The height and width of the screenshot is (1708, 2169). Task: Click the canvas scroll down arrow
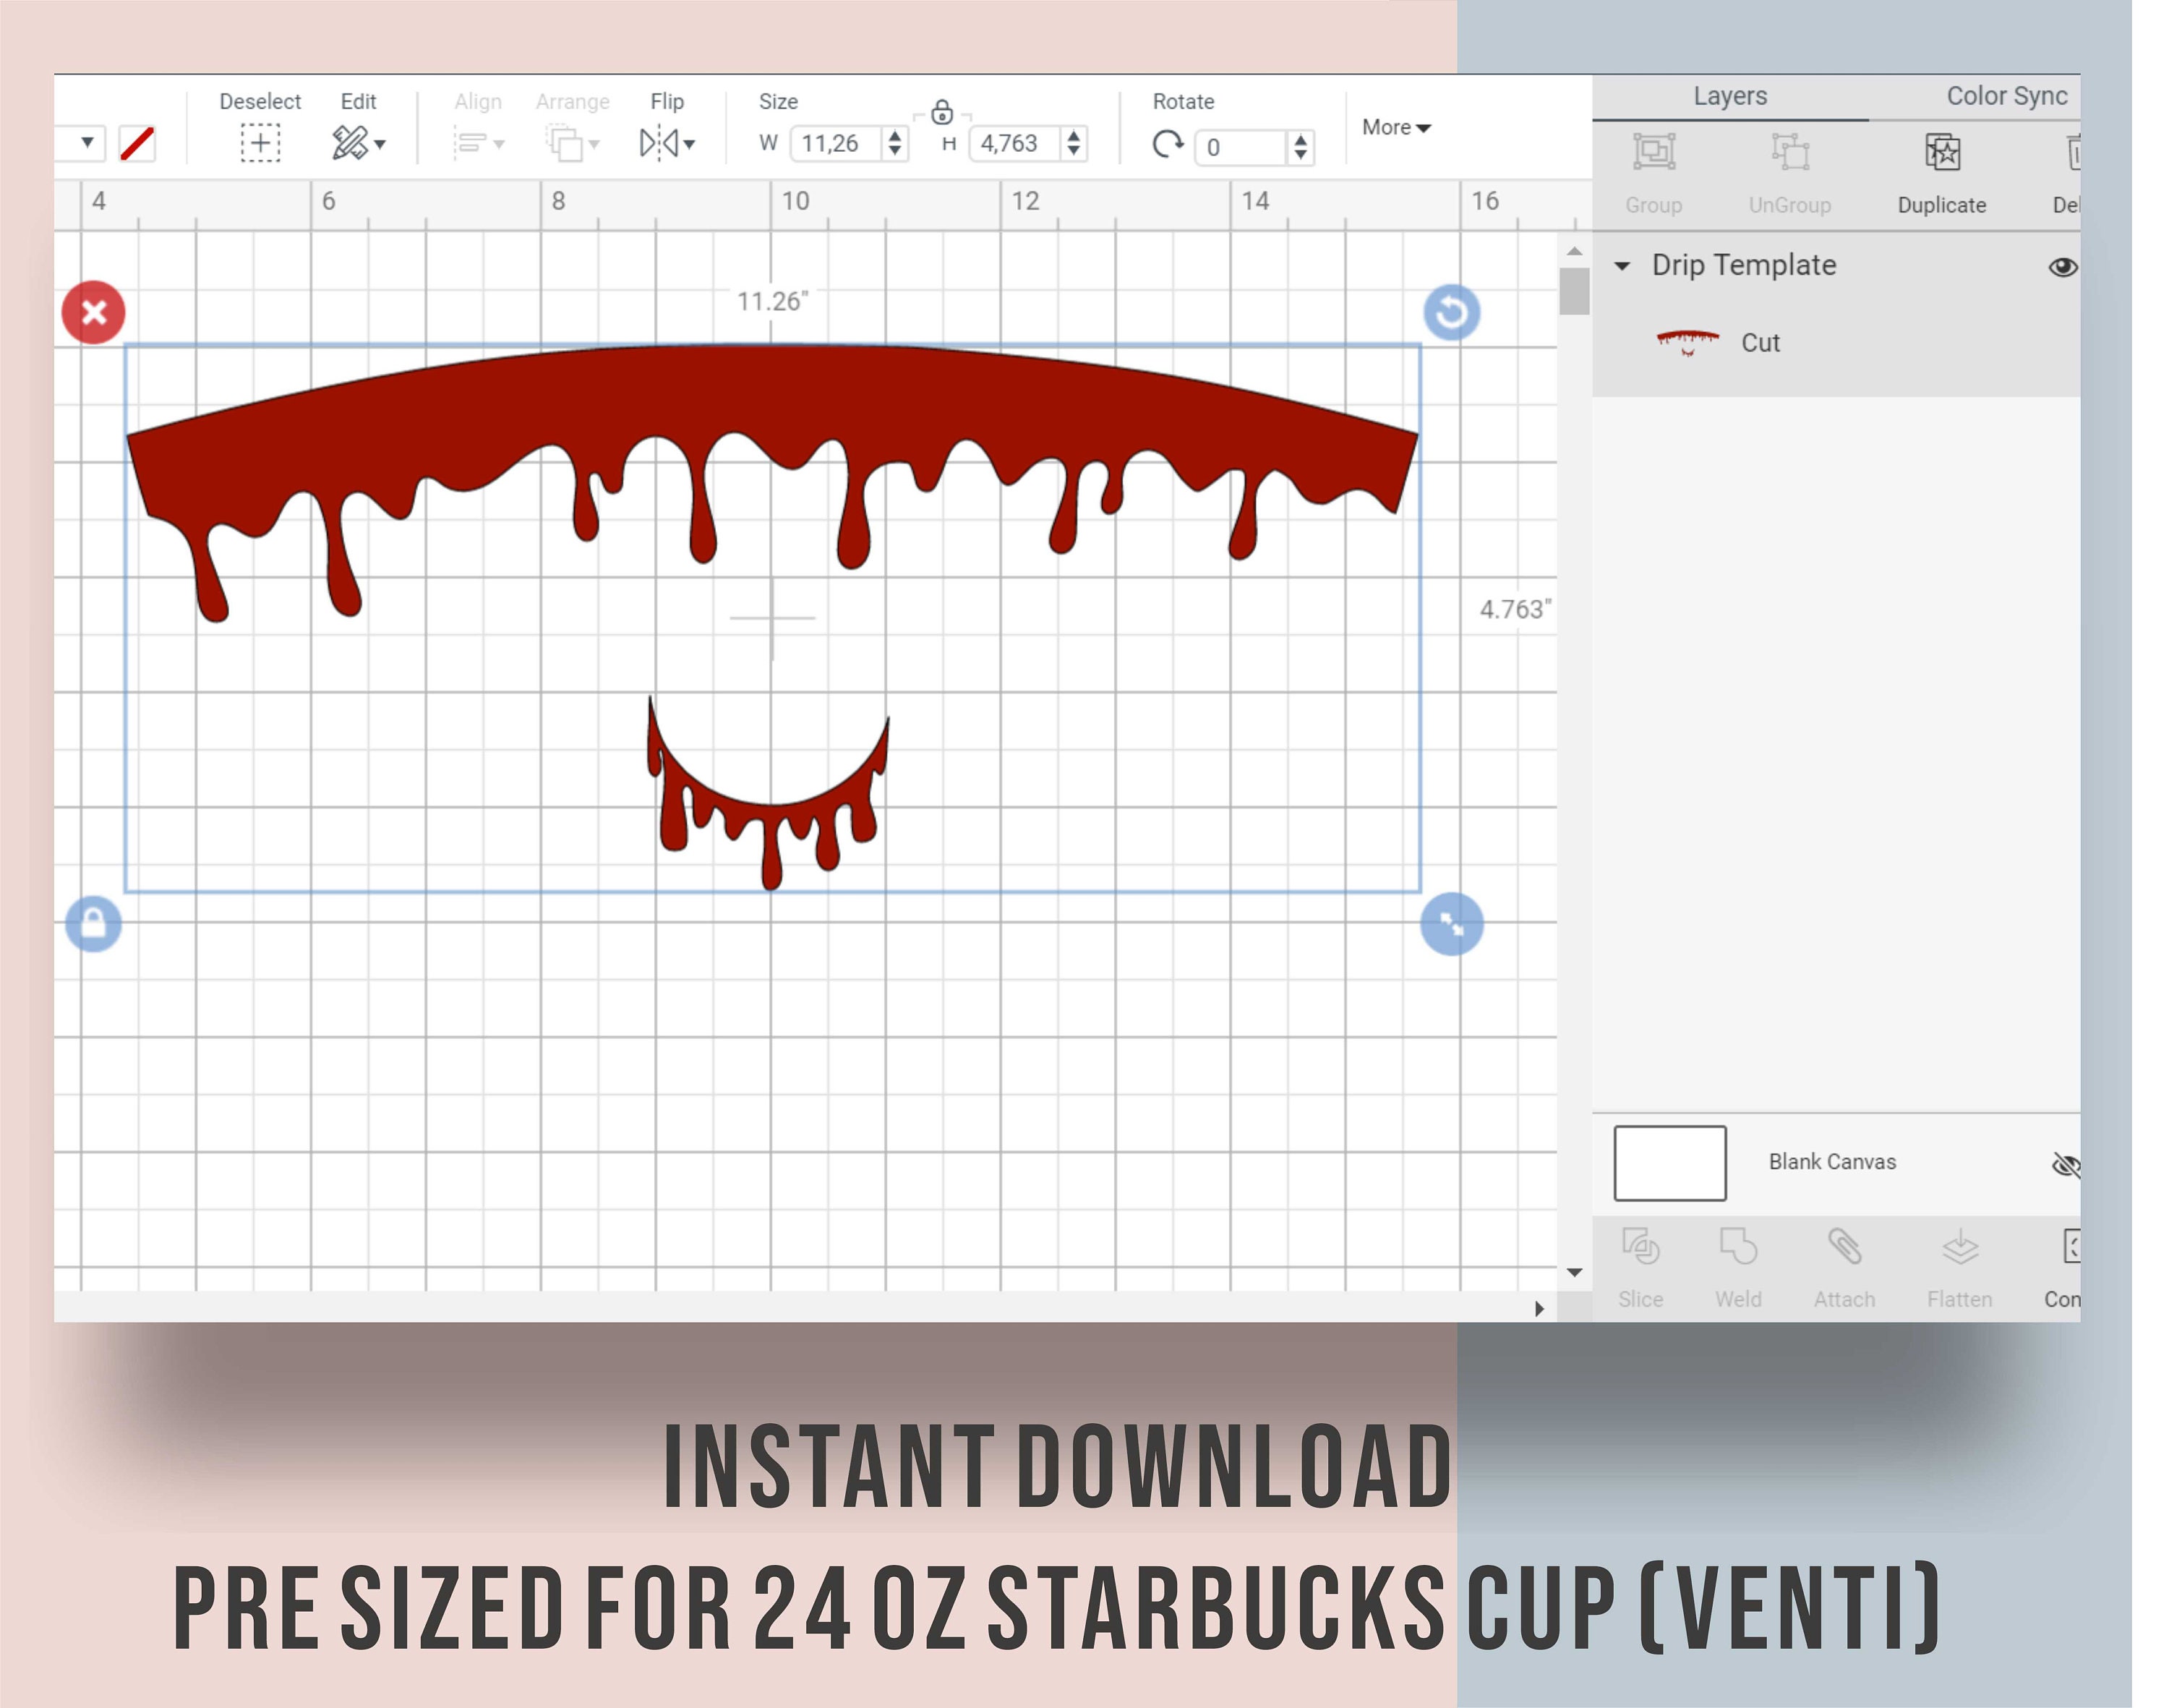click(x=1574, y=1273)
